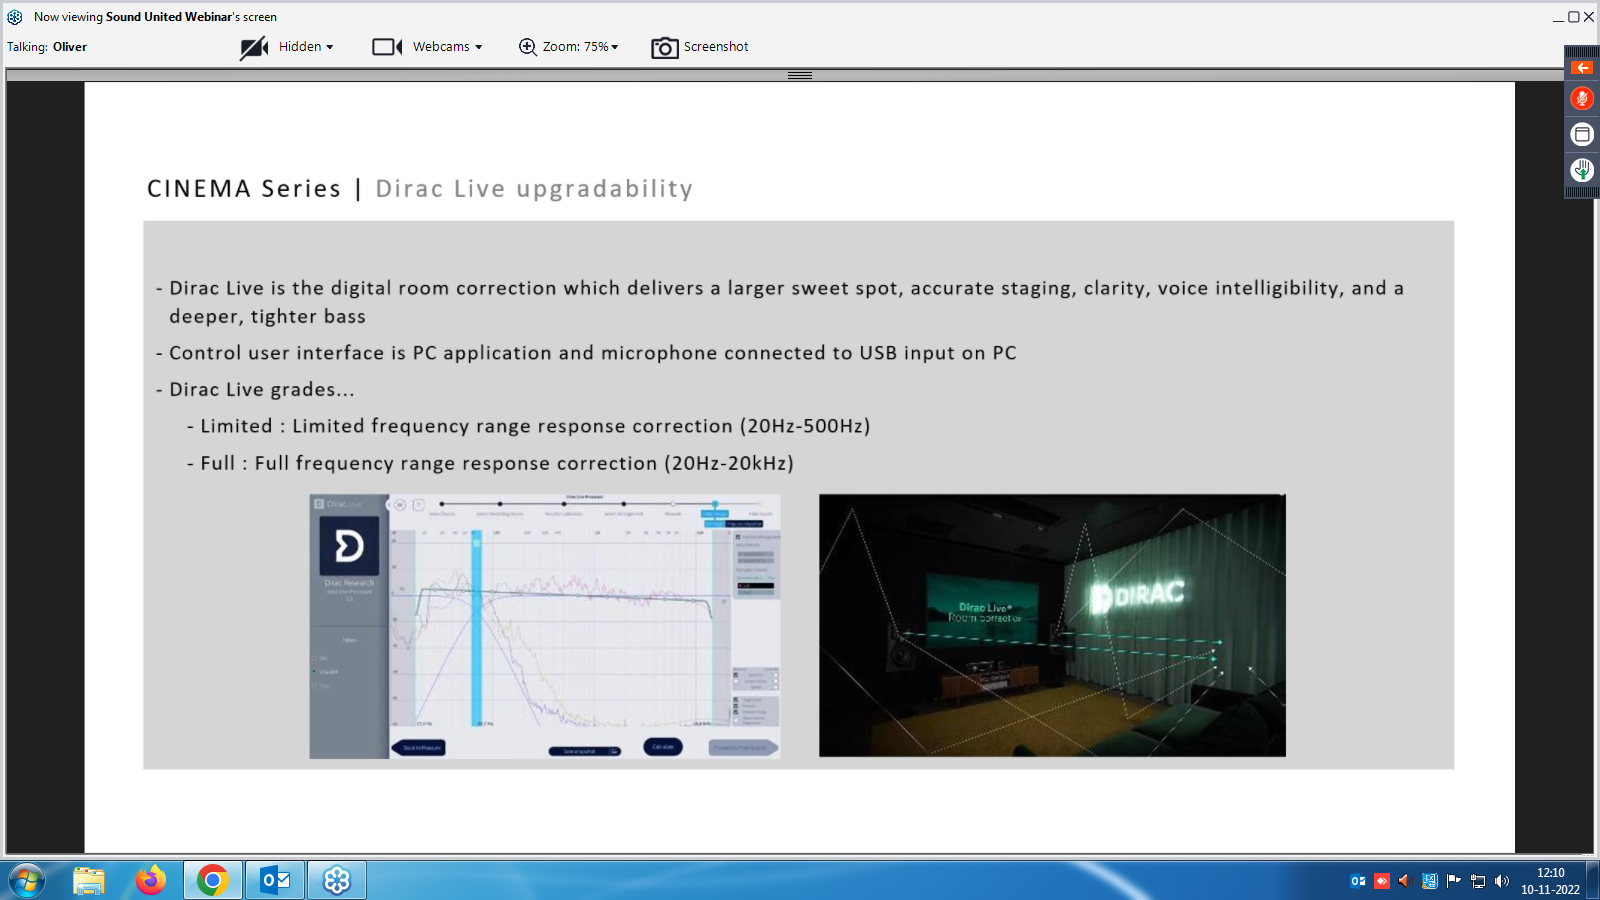Unmute the red microphone button
Viewport: 1600px width, 900px height.
[x=1582, y=98]
